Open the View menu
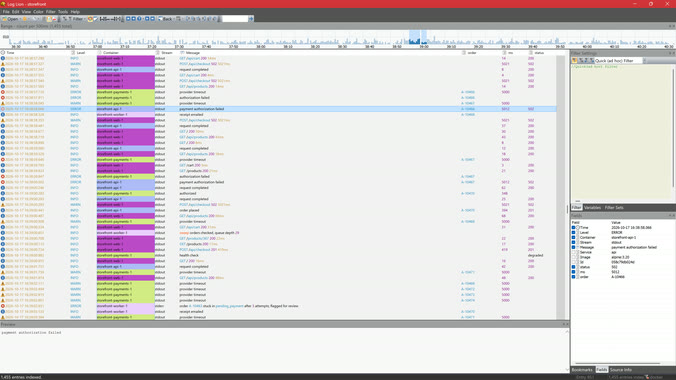Image resolution: width=676 pixels, height=380 pixels. click(x=26, y=12)
